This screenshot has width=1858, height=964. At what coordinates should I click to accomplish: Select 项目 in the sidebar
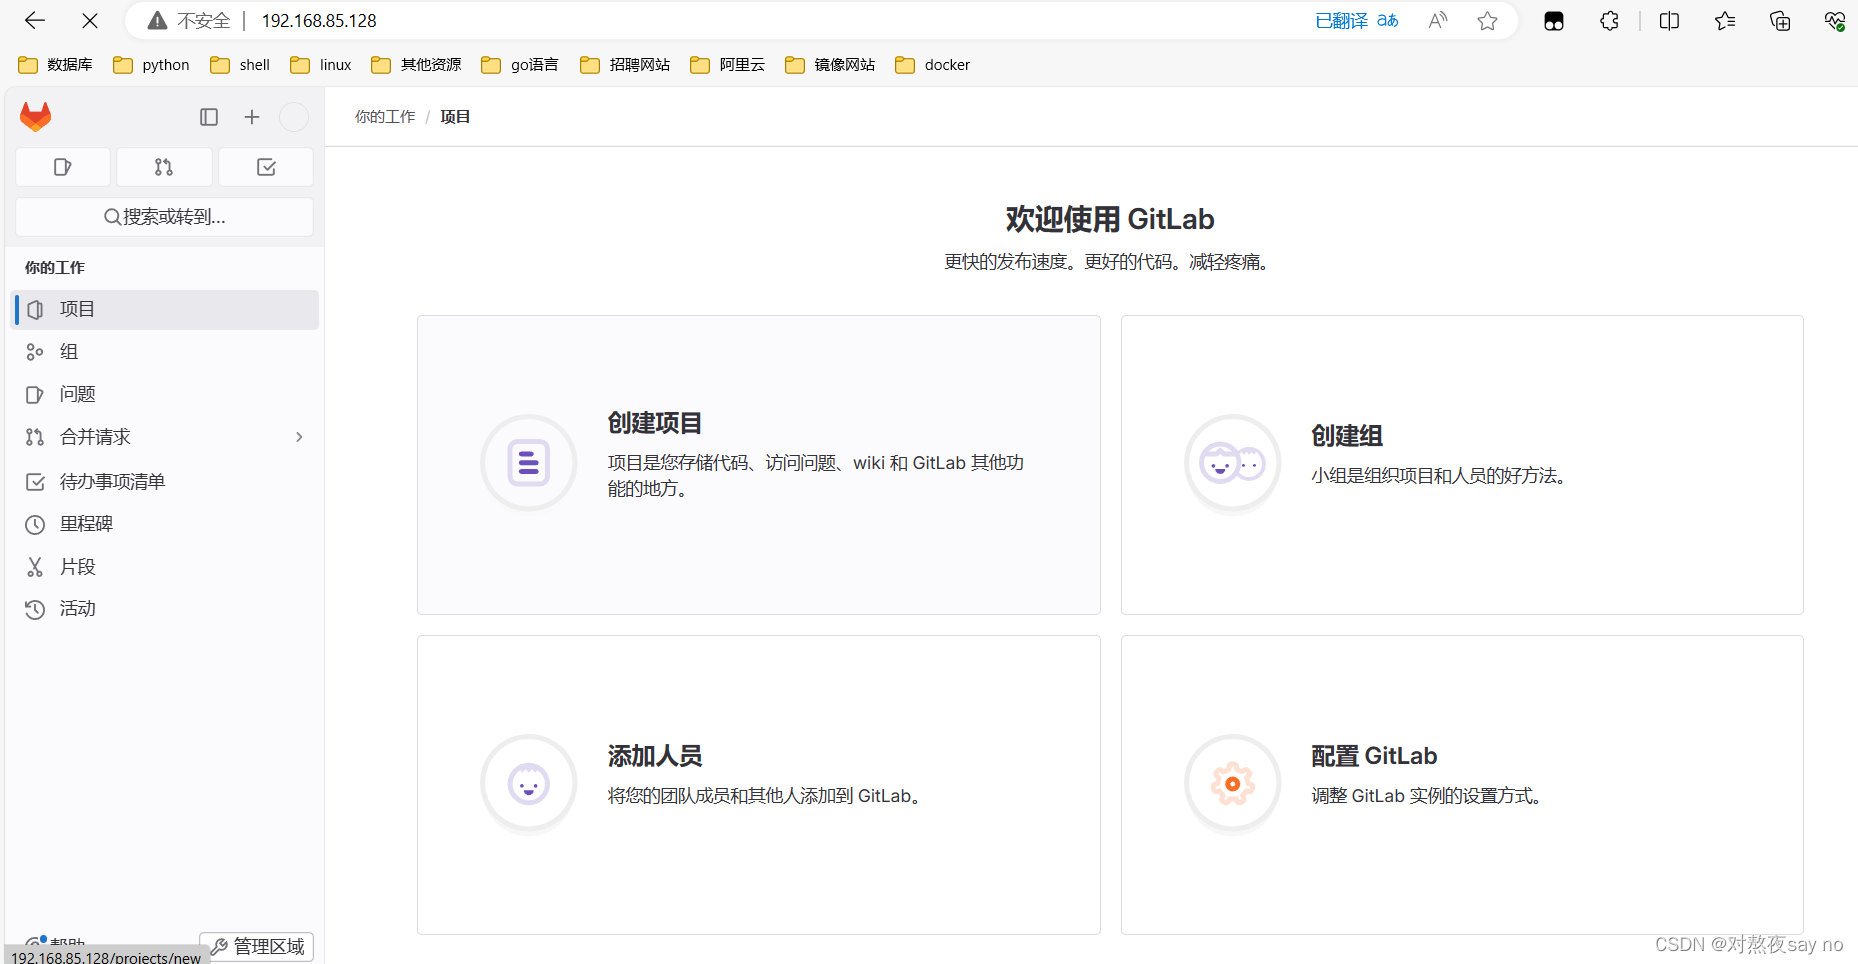pyautogui.click(x=165, y=310)
